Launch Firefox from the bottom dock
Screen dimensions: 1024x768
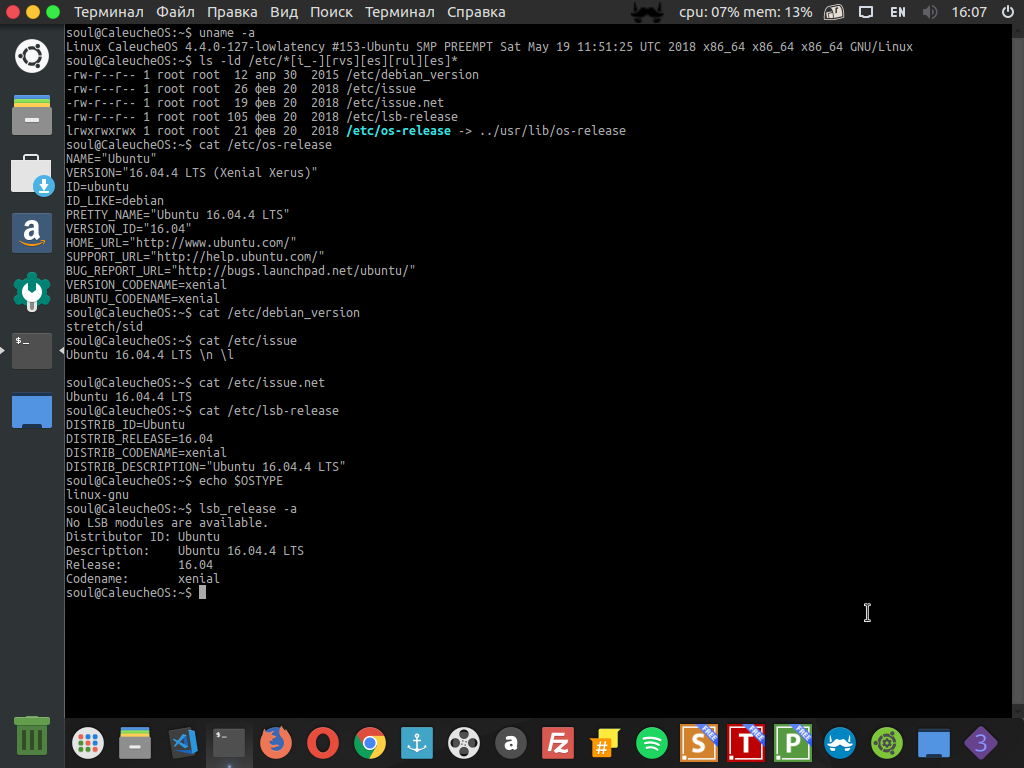tap(276, 743)
